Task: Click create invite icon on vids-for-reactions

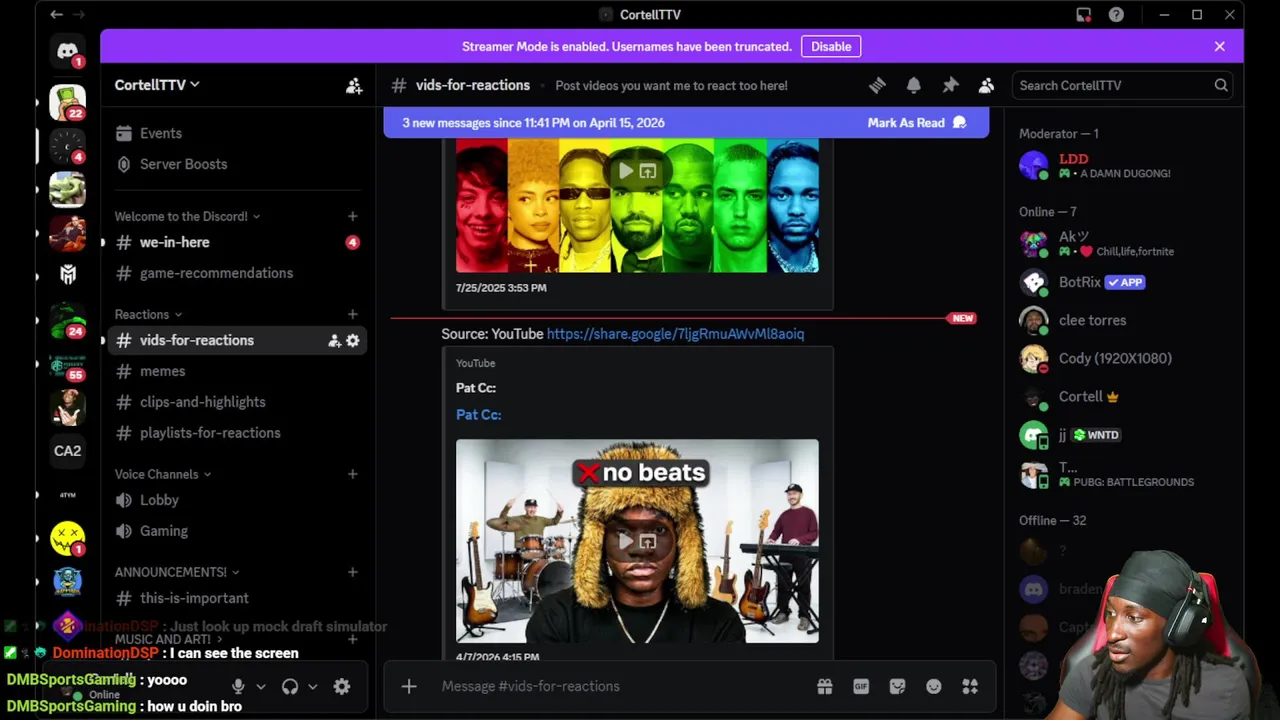Action: [x=335, y=341]
